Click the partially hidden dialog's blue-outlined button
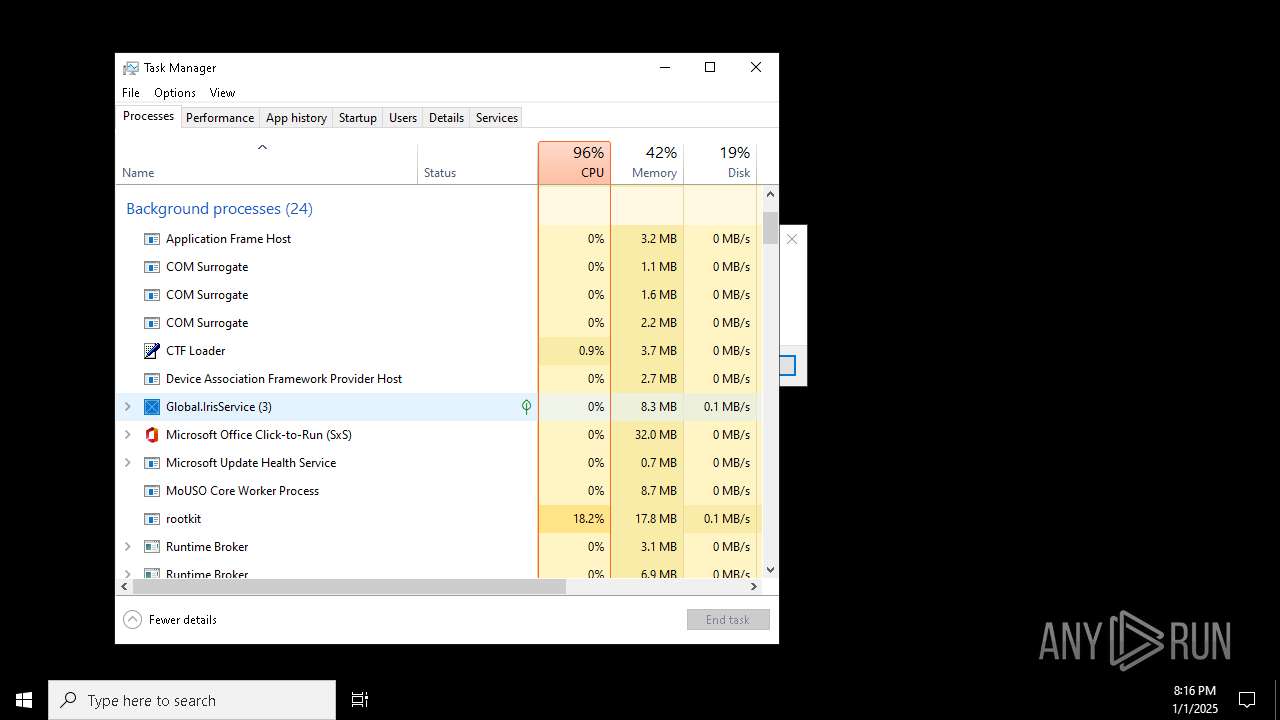 click(x=788, y=366)
